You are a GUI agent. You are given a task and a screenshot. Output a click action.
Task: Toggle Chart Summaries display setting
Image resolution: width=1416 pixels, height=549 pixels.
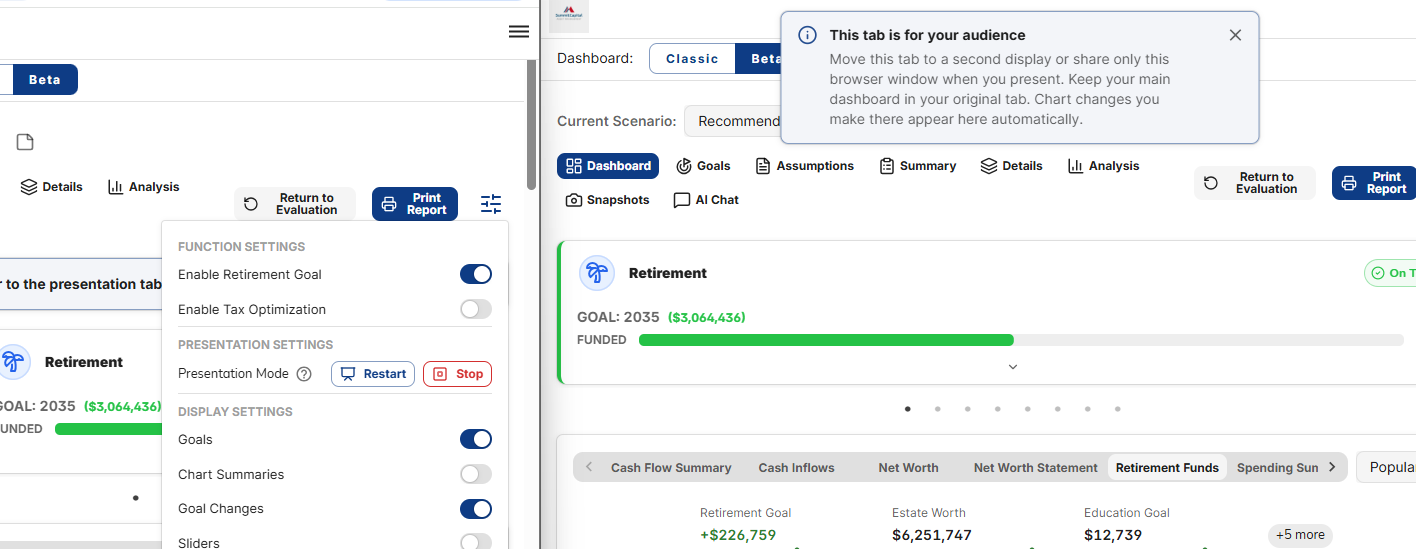476,474
